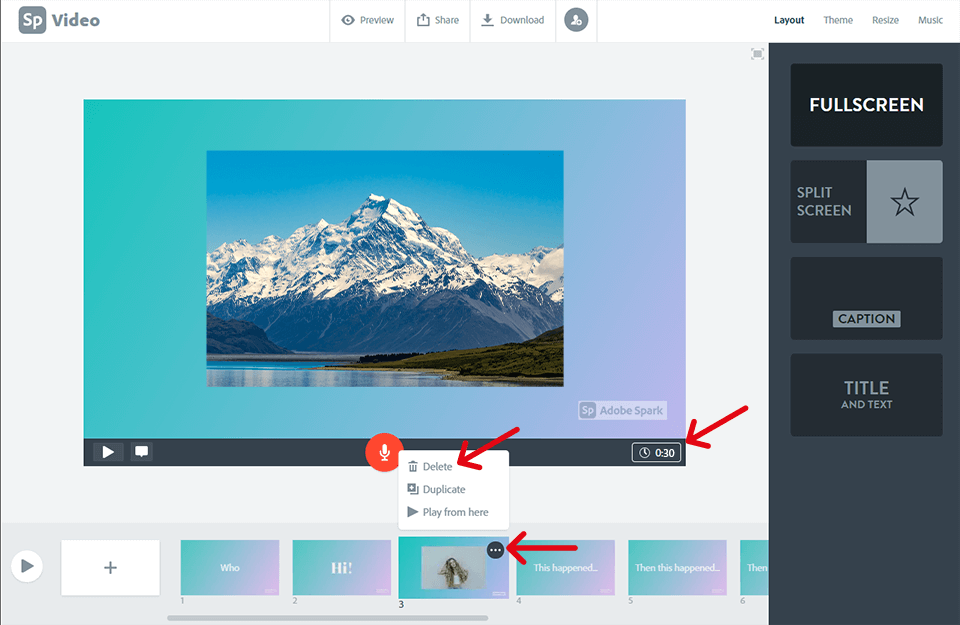Screen dimensions: 960x625
Task: Click the mountain image in the canvas
Action: pos(384,268)
